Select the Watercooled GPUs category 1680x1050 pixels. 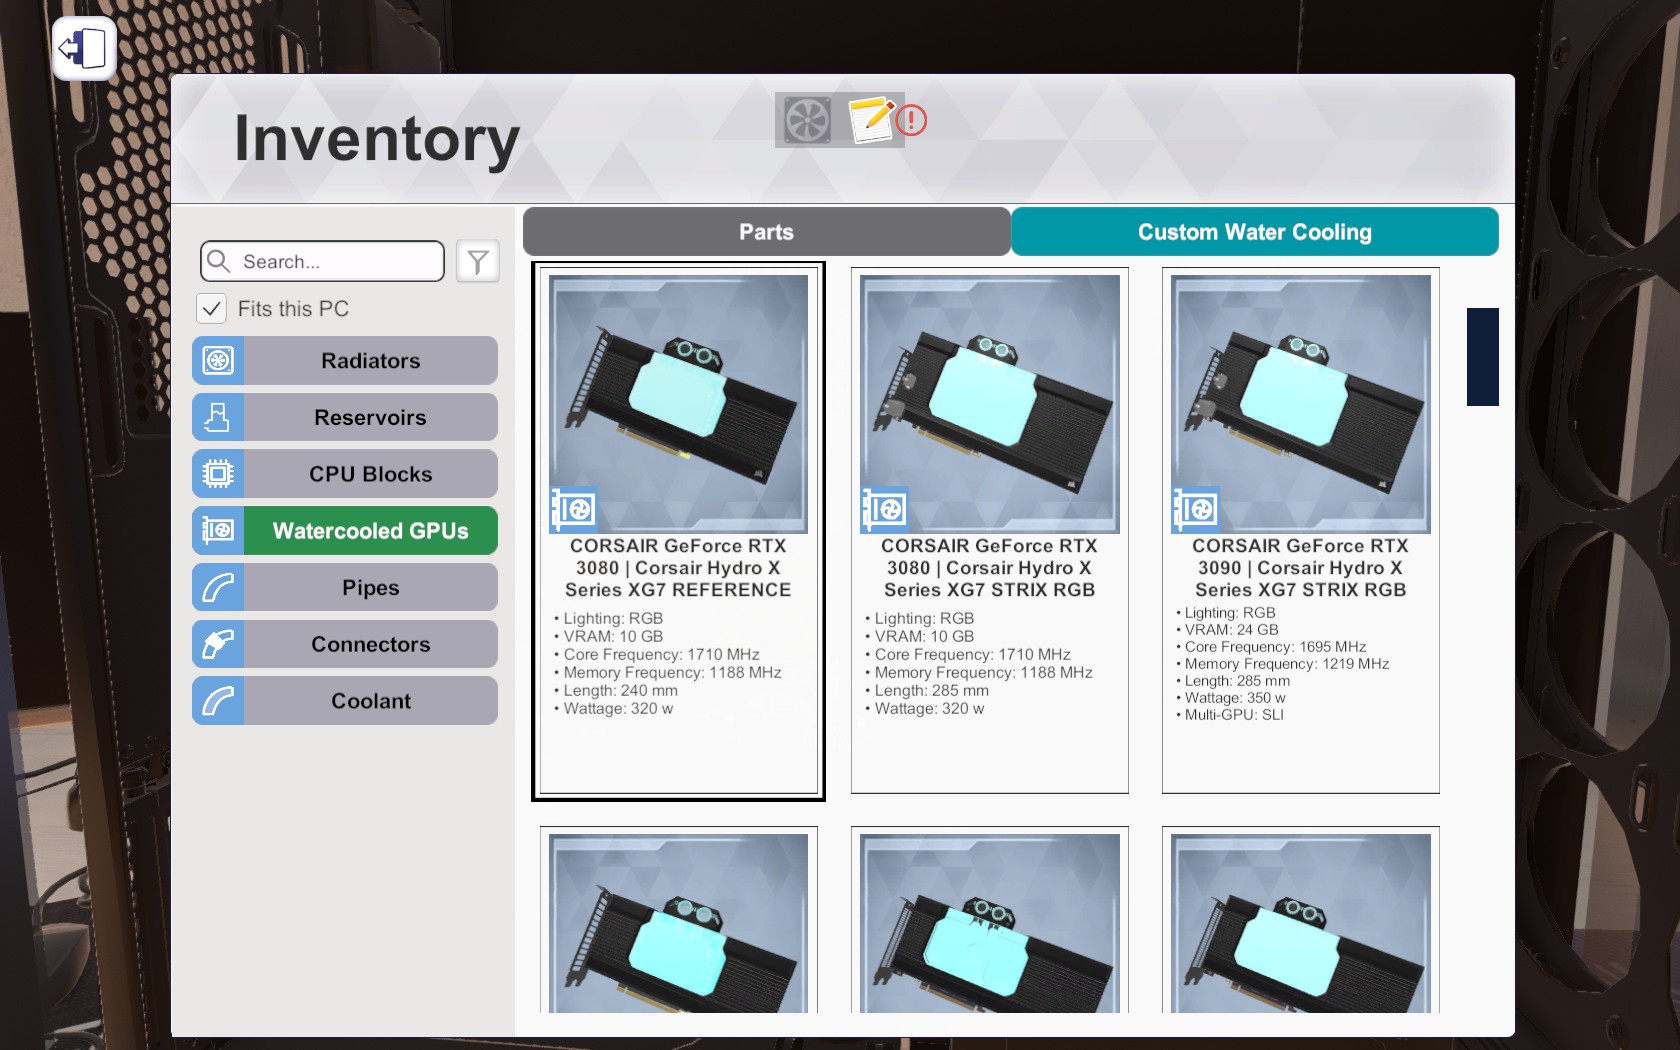pyautogui.click(x=345, y=530)
